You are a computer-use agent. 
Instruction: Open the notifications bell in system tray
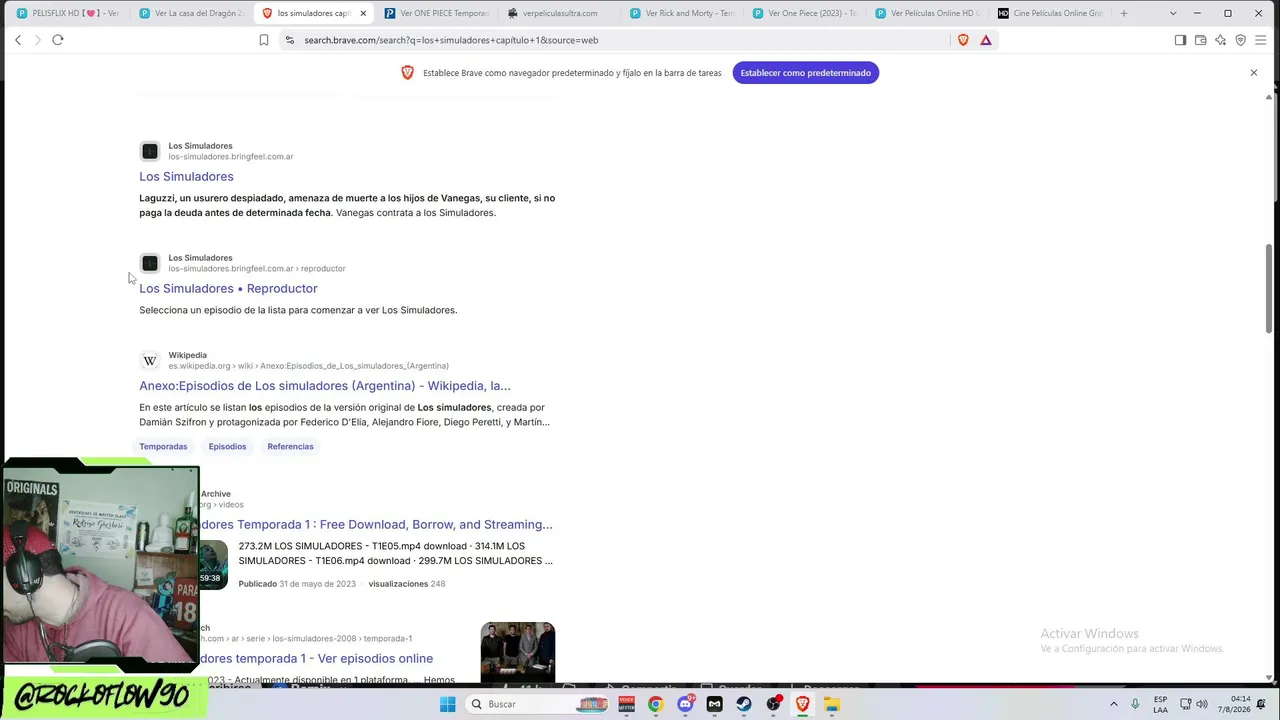1262,704
